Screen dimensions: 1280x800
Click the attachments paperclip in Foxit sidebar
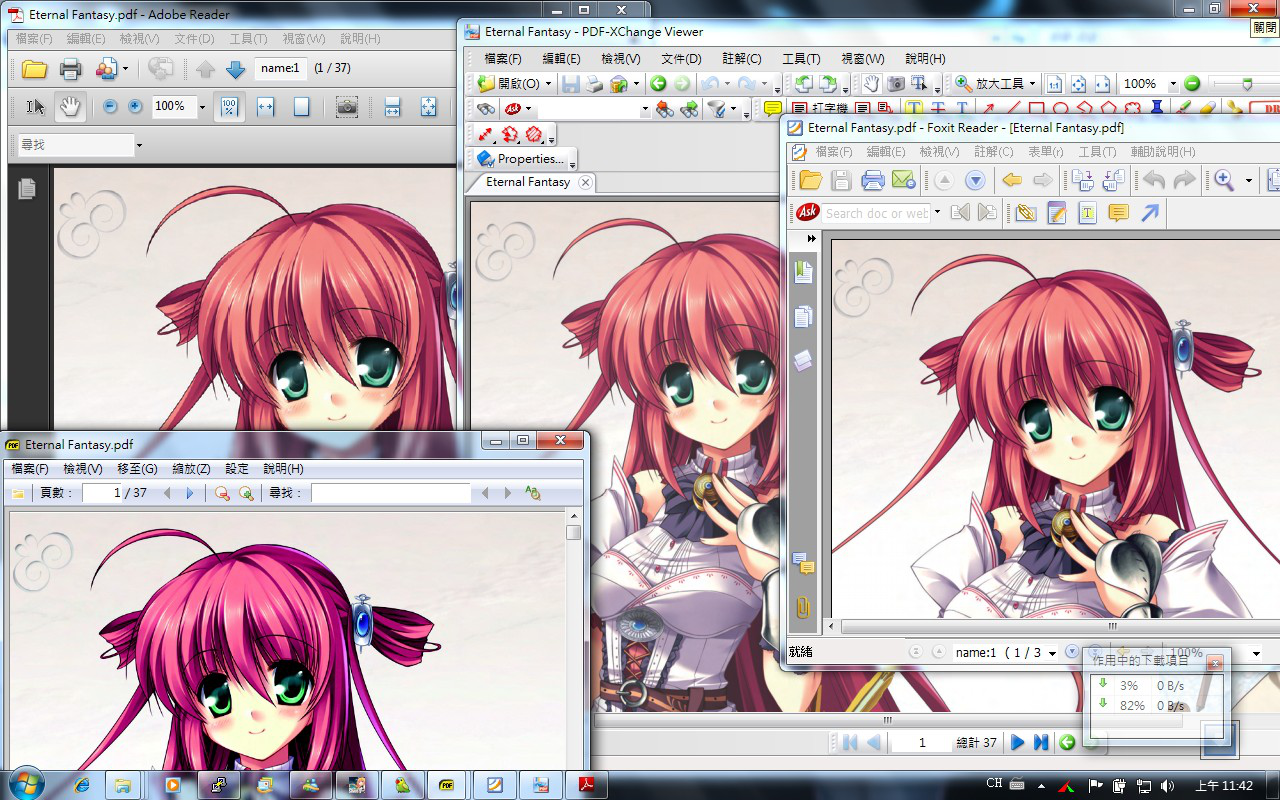pyautogui.click(x=803, y=607)
